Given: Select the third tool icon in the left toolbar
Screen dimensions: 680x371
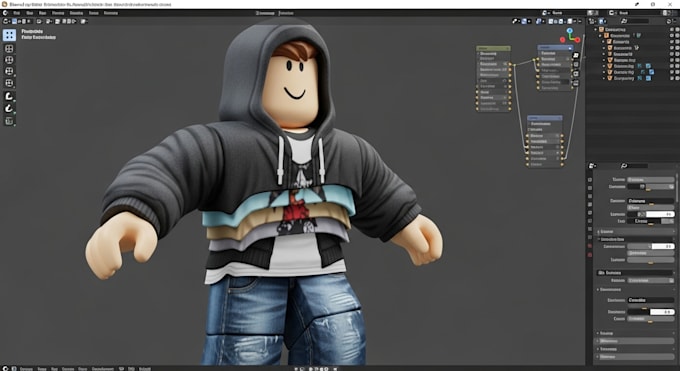Looking at the screenshot, I should pyautogui.click(x=9, y=60).
